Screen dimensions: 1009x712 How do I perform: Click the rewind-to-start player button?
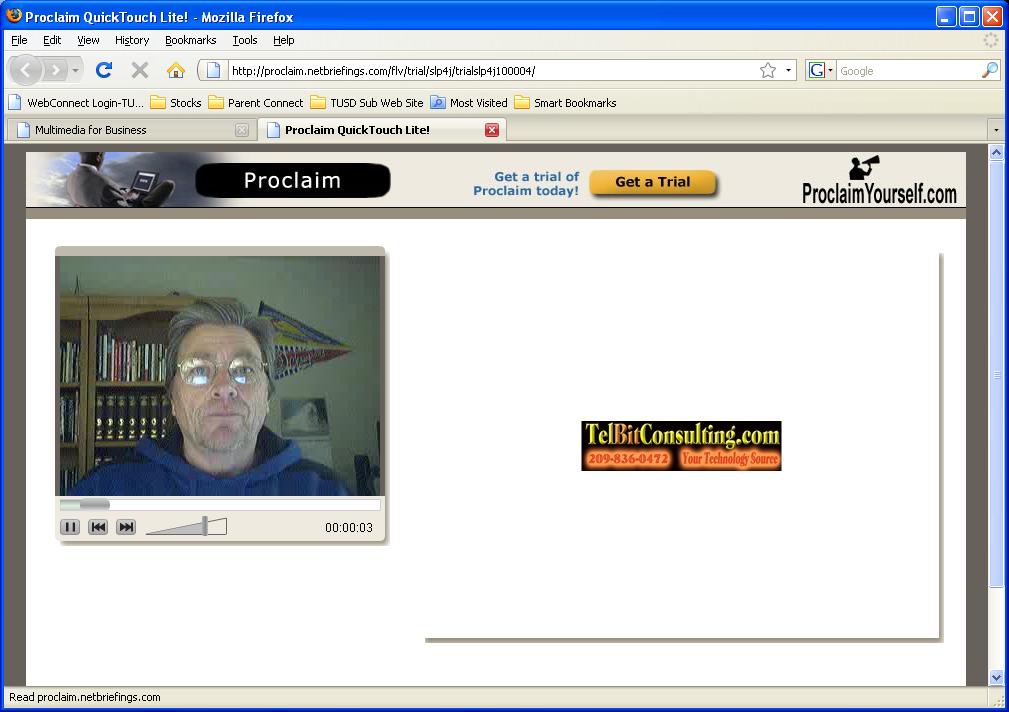click(97, 527)
